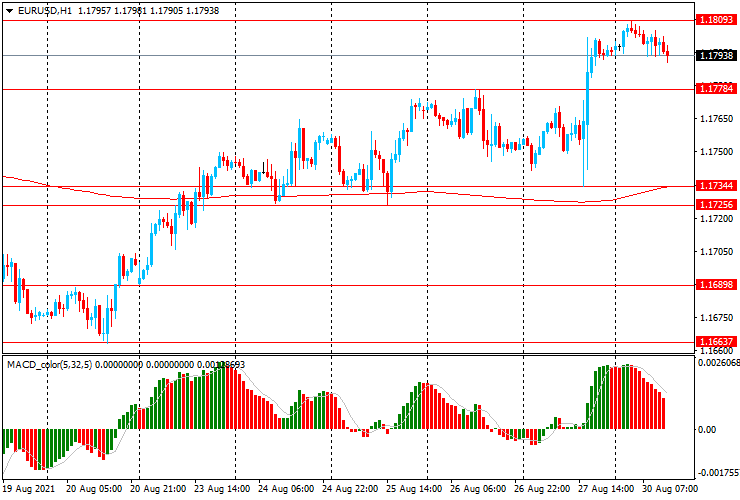Select the OHLC values 1.17957 1.17981 1.17905 1.17938
Viewport: 740px width, 500px height.
coord(149,10)
